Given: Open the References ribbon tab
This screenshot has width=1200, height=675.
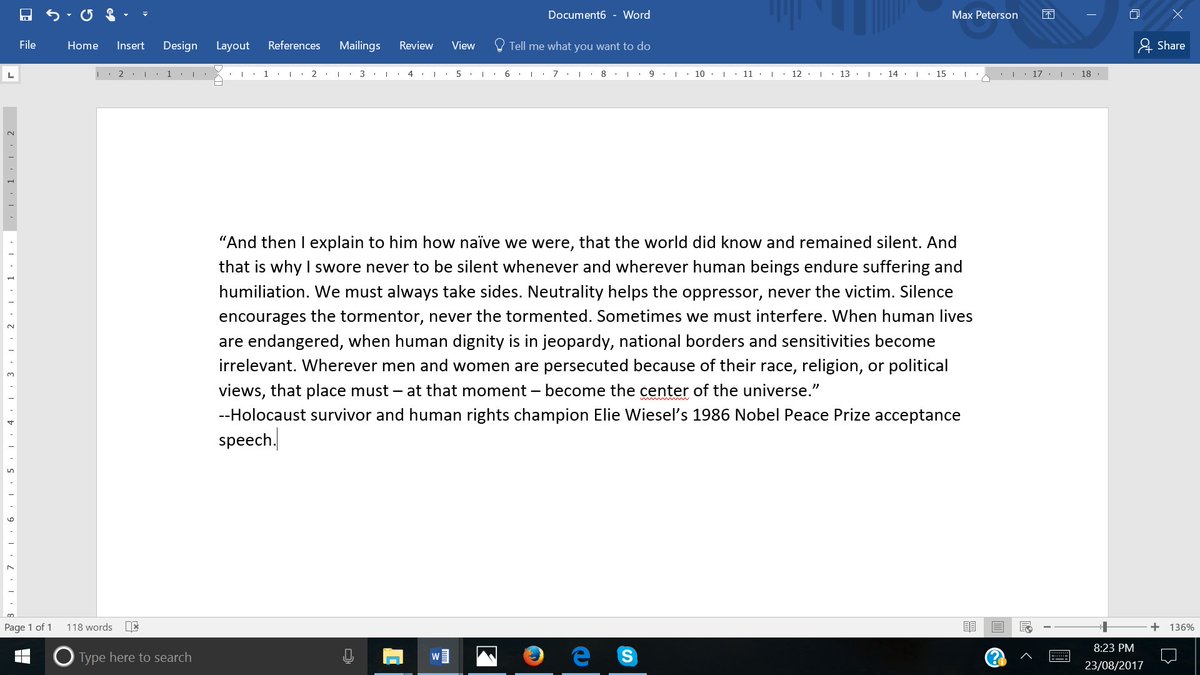Looking at the screenshot, I should pos(294,45).
